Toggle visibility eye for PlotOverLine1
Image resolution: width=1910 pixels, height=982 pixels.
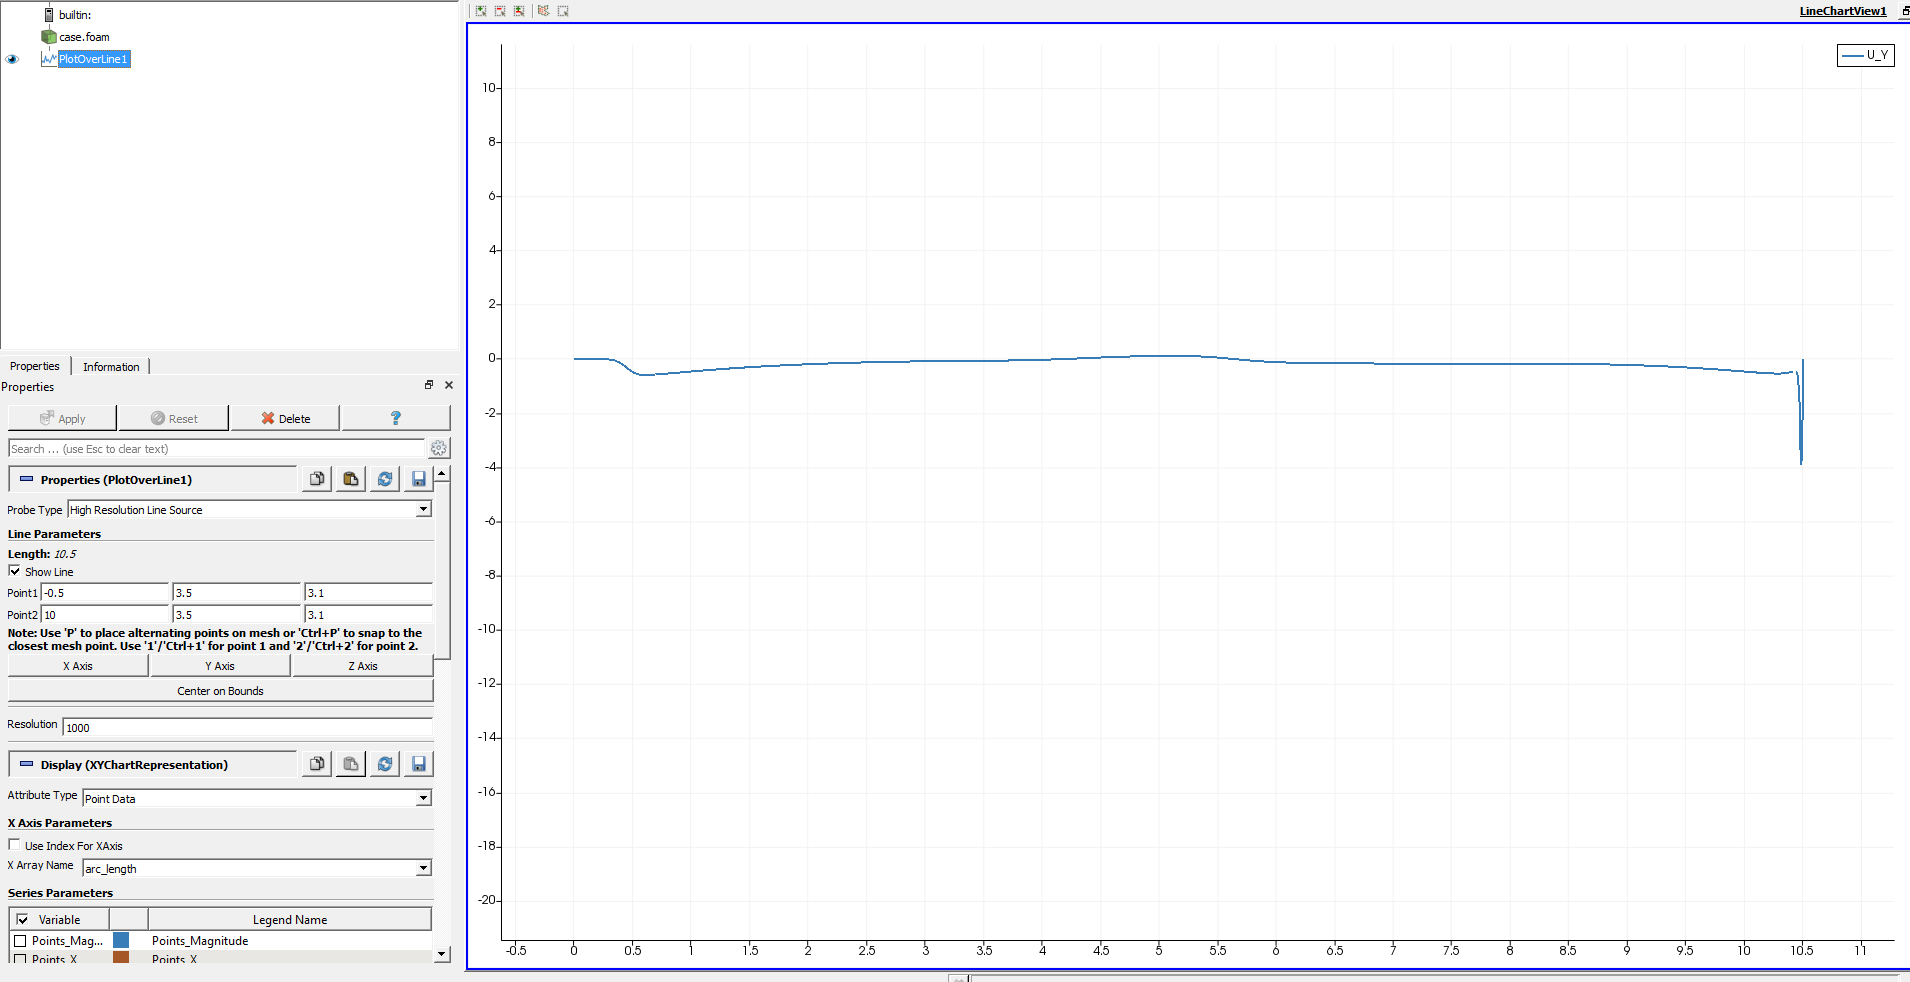(12, 59)
